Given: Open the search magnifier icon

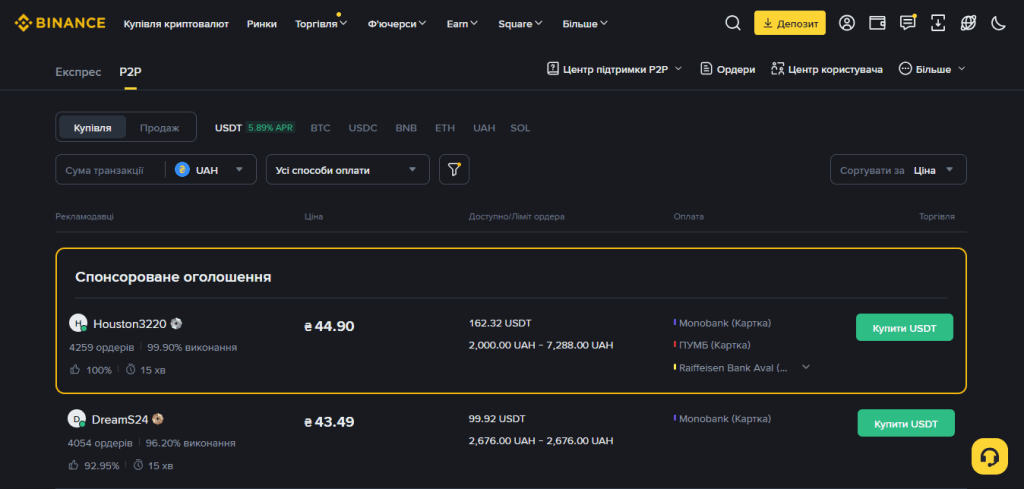Looking at the screenshot, I should 733,23.
